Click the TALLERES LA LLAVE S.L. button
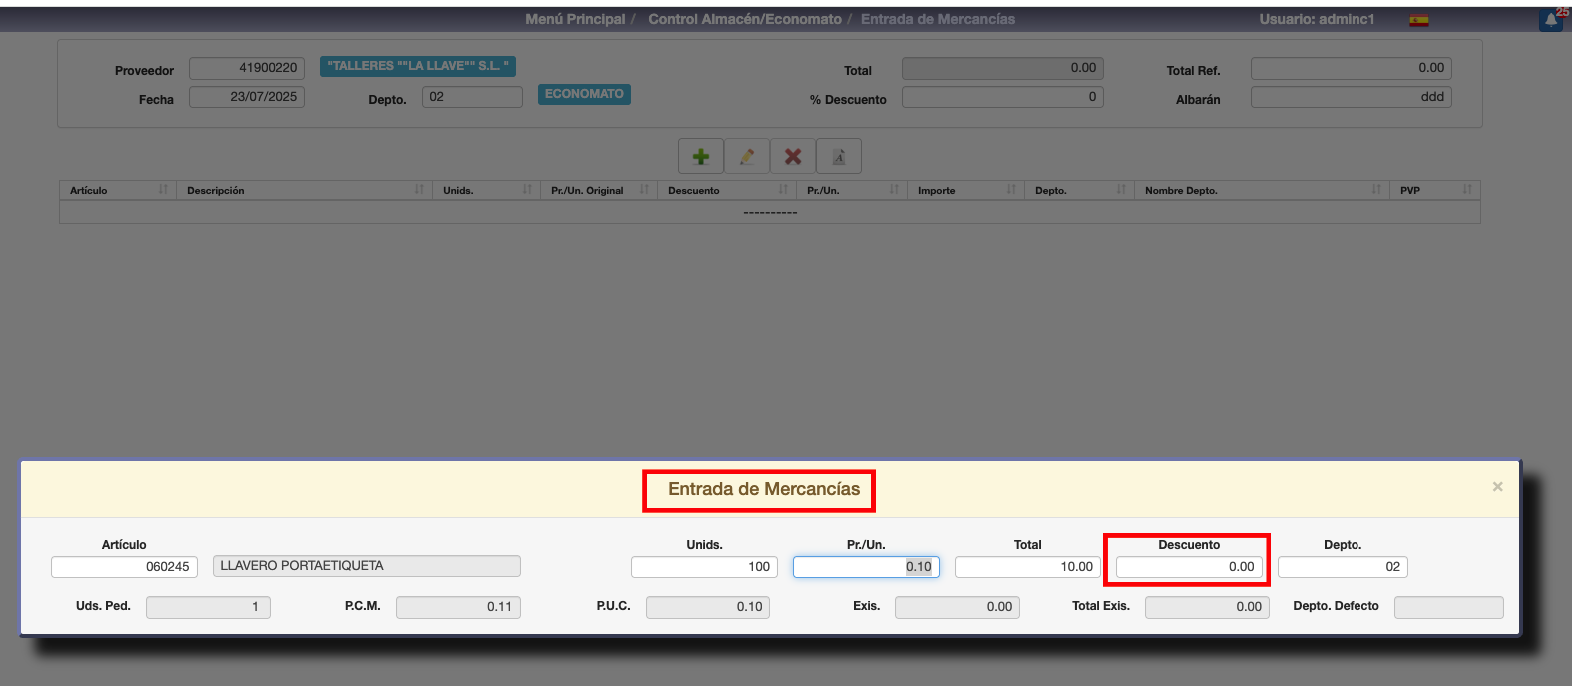This screenshot has width=1572, height=686. pyautogui.click(x=418, y=66)
